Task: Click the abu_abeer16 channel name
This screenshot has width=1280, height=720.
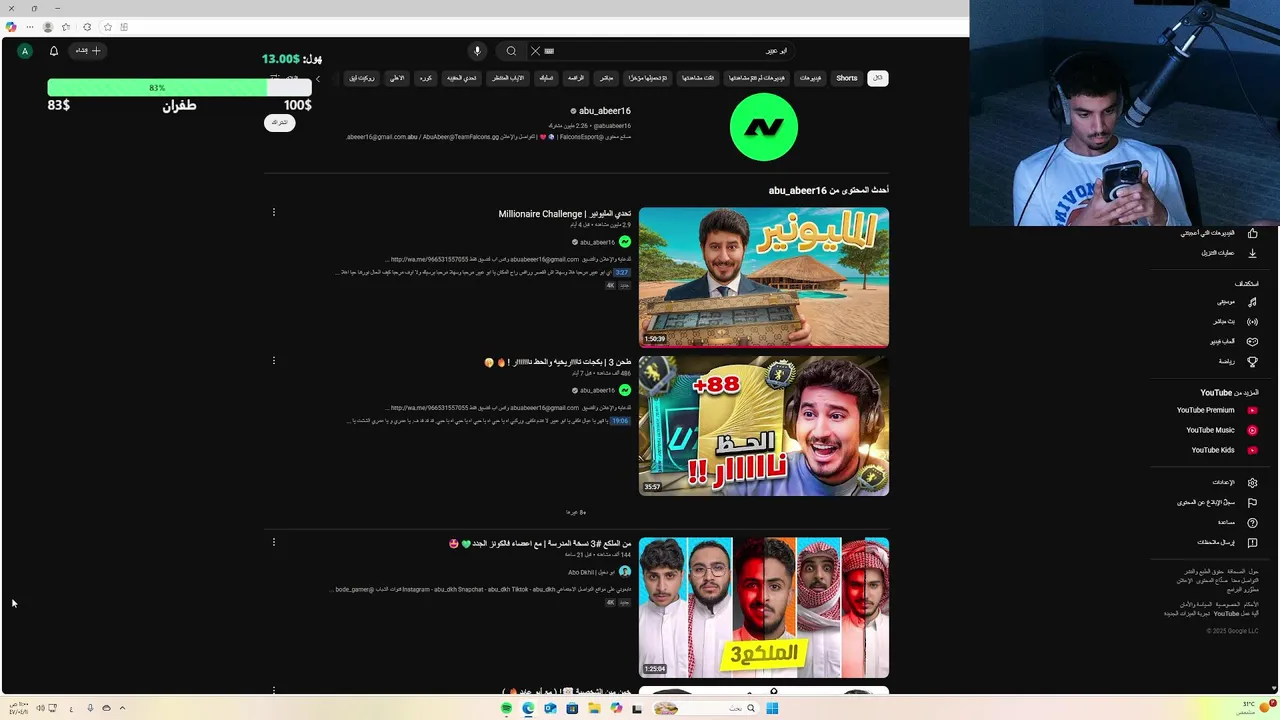Action: pos(605,111)
